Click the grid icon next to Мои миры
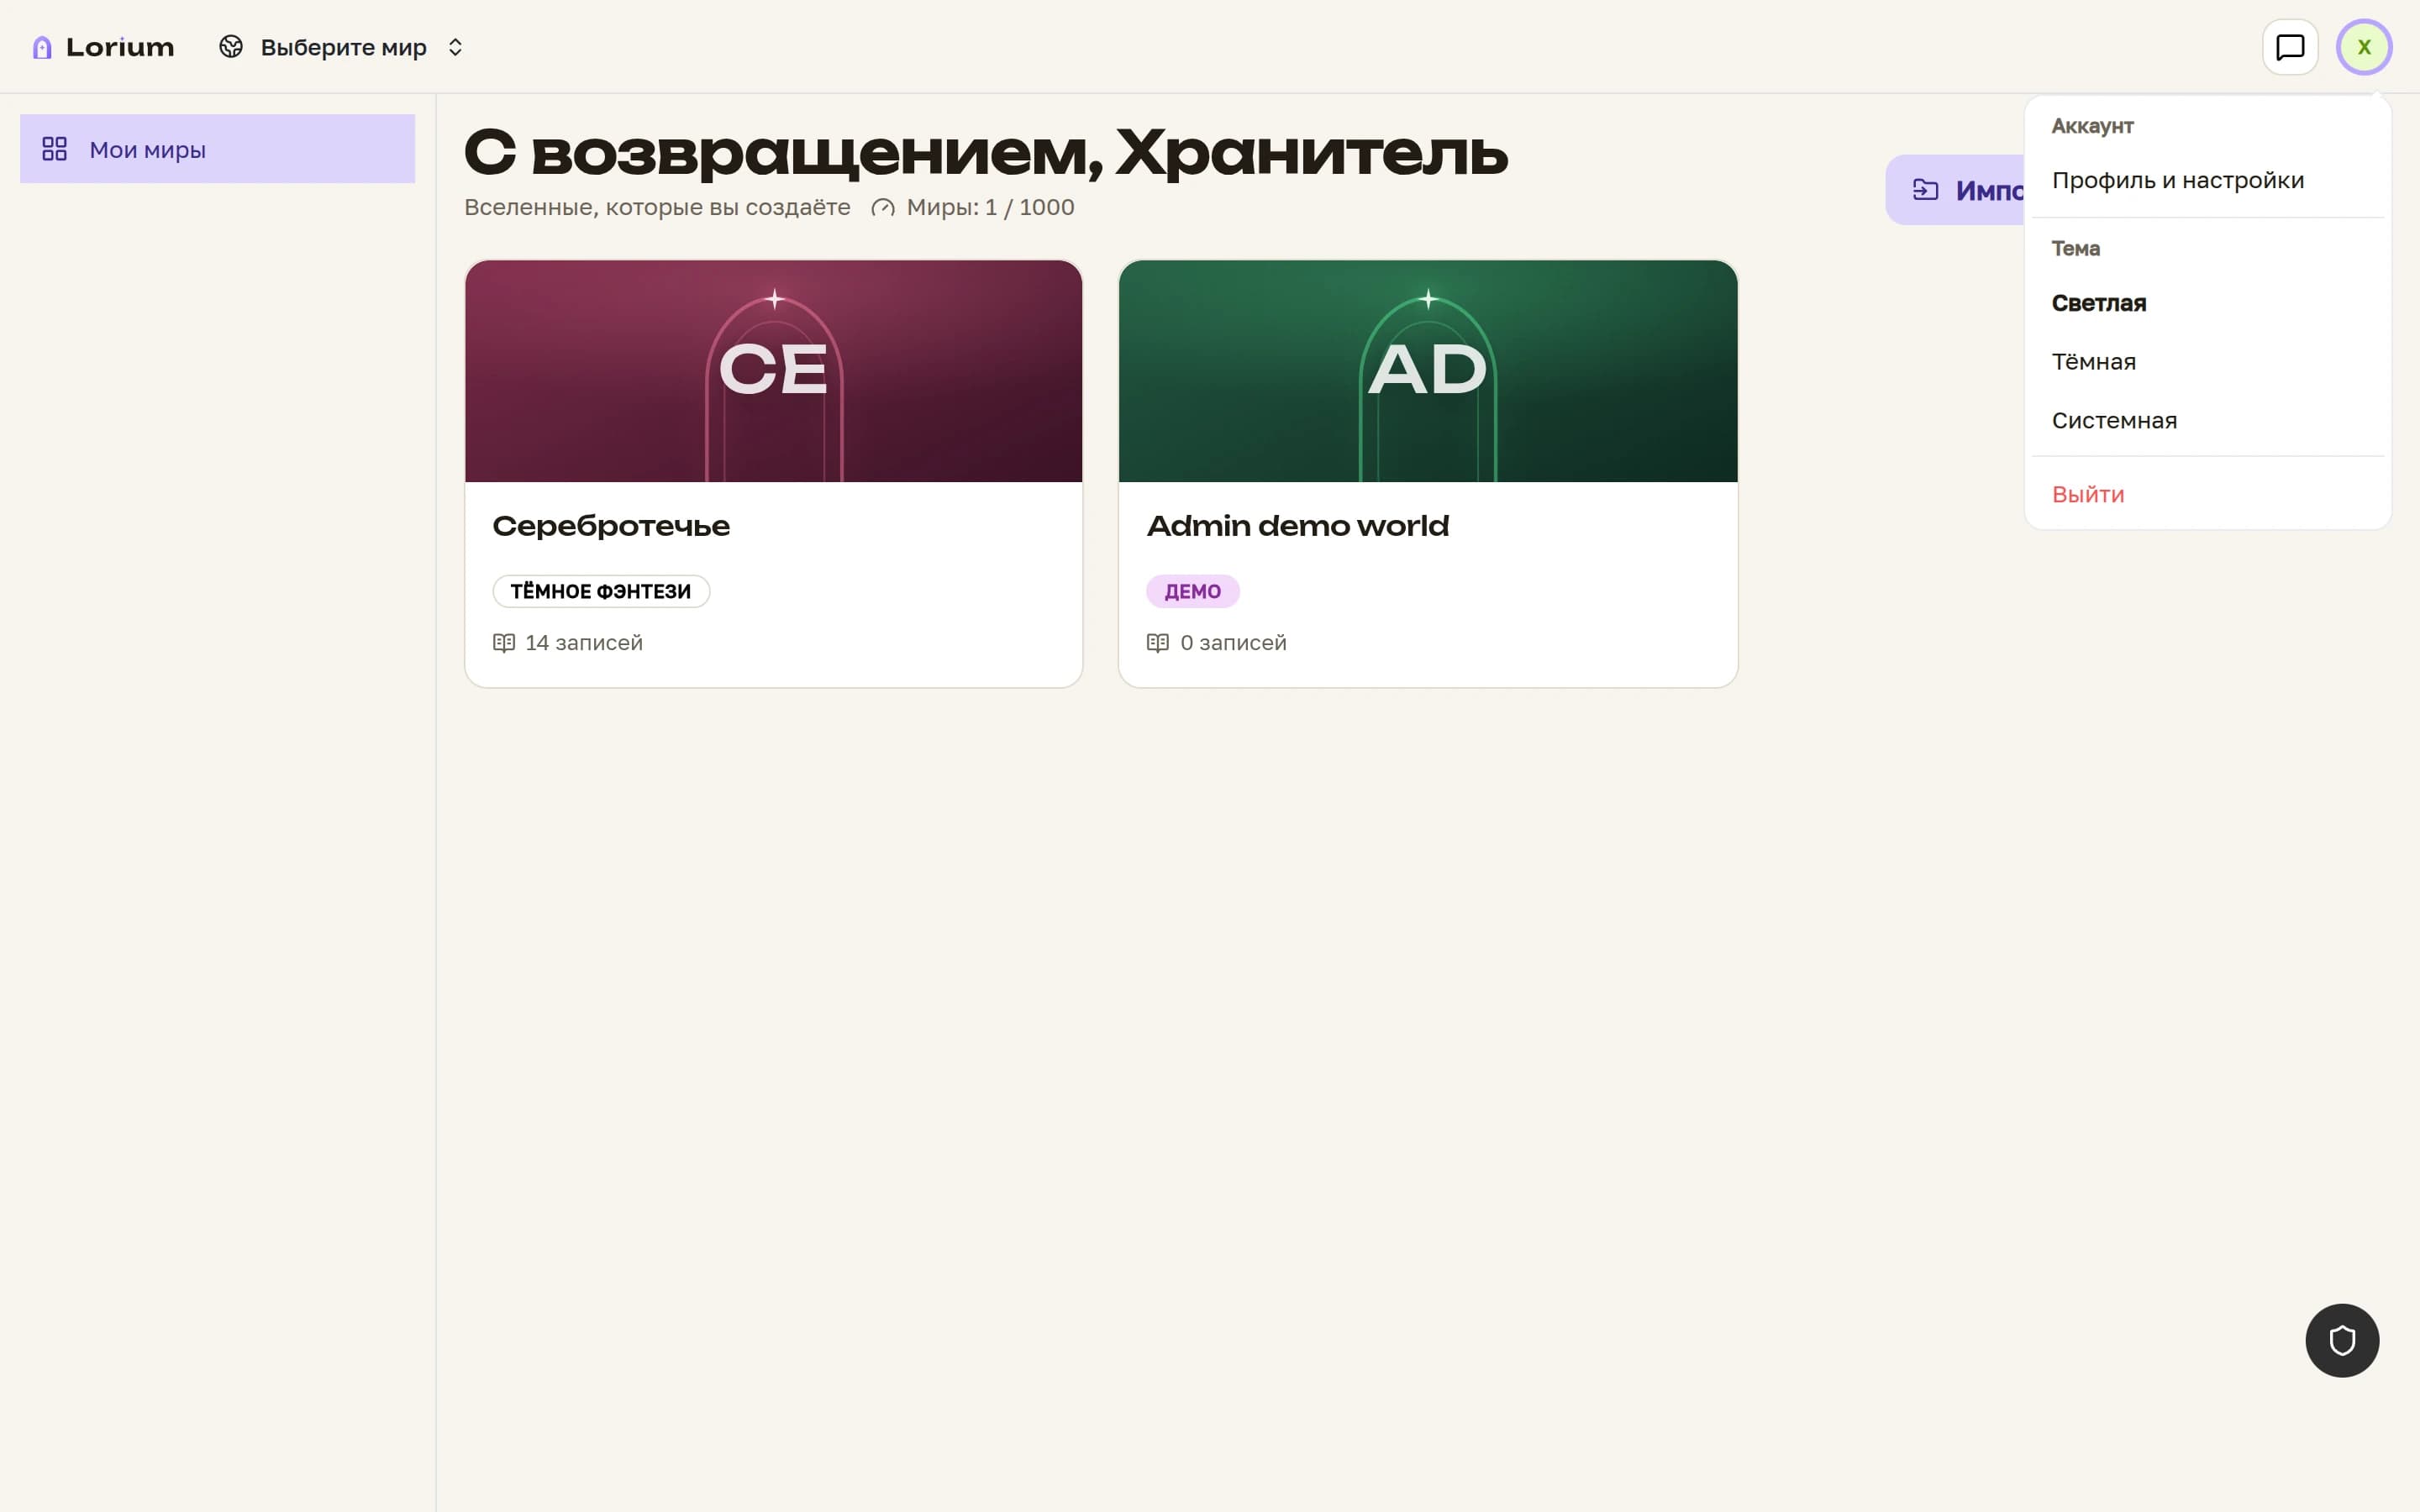The image size is (2420, 1512). 55,149
